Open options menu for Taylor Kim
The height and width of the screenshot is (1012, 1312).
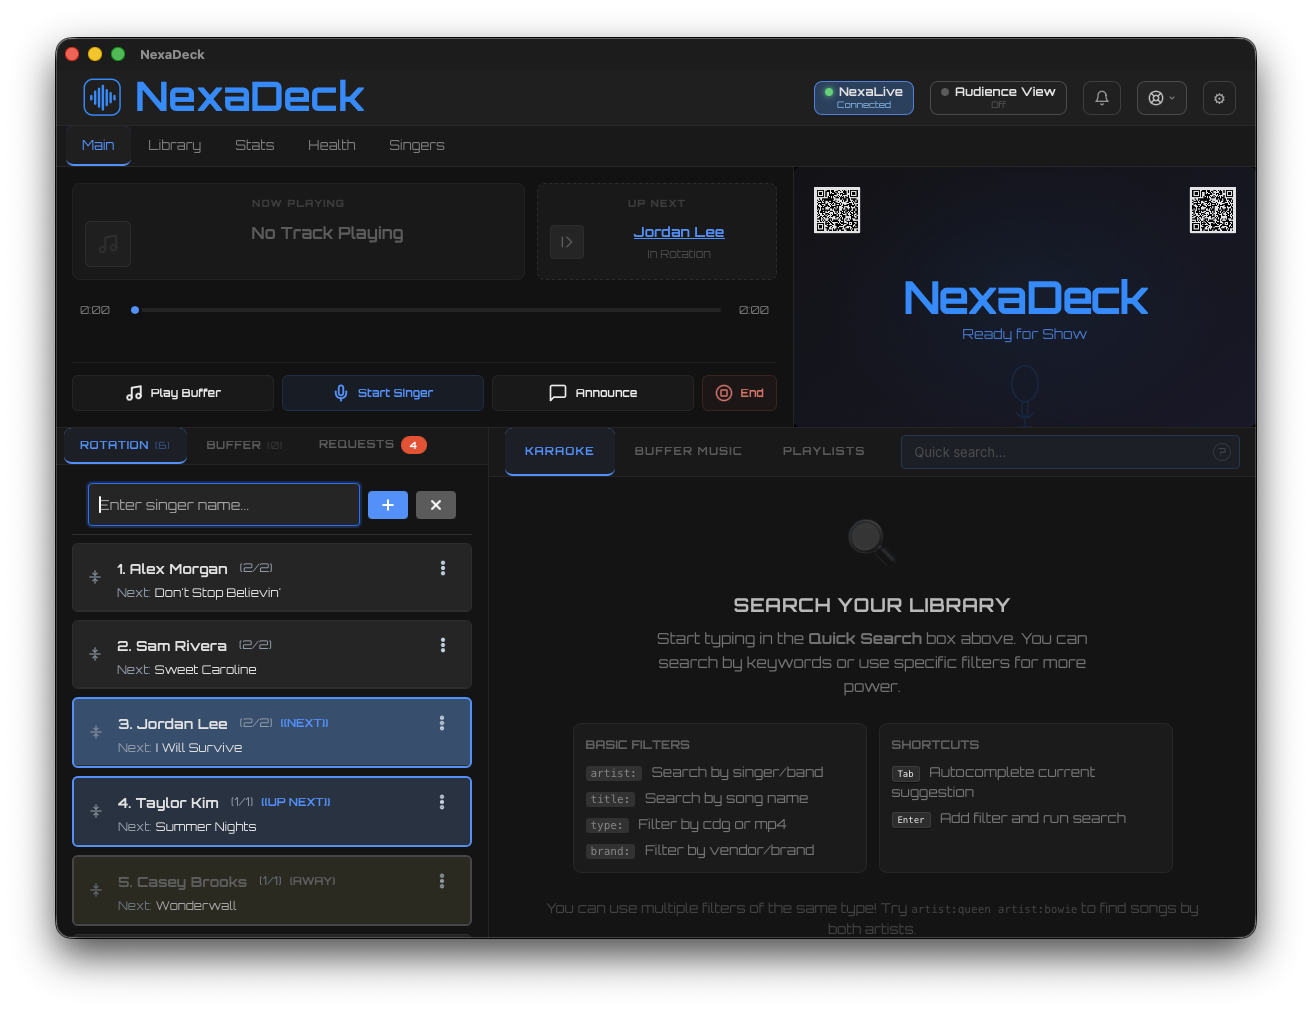click(442, 802)
